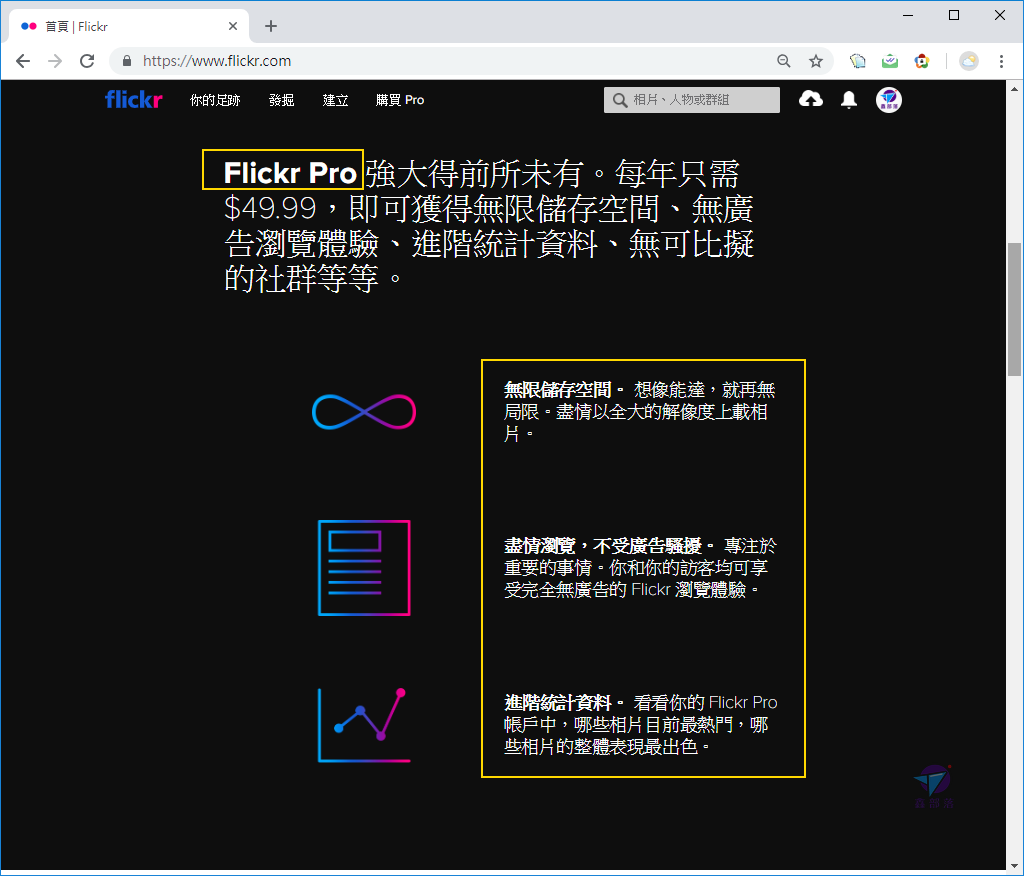The width and height of the screenshot is (1024, 876).
Task: Open the Chrome profile avatar
Action: coord(968,61)
